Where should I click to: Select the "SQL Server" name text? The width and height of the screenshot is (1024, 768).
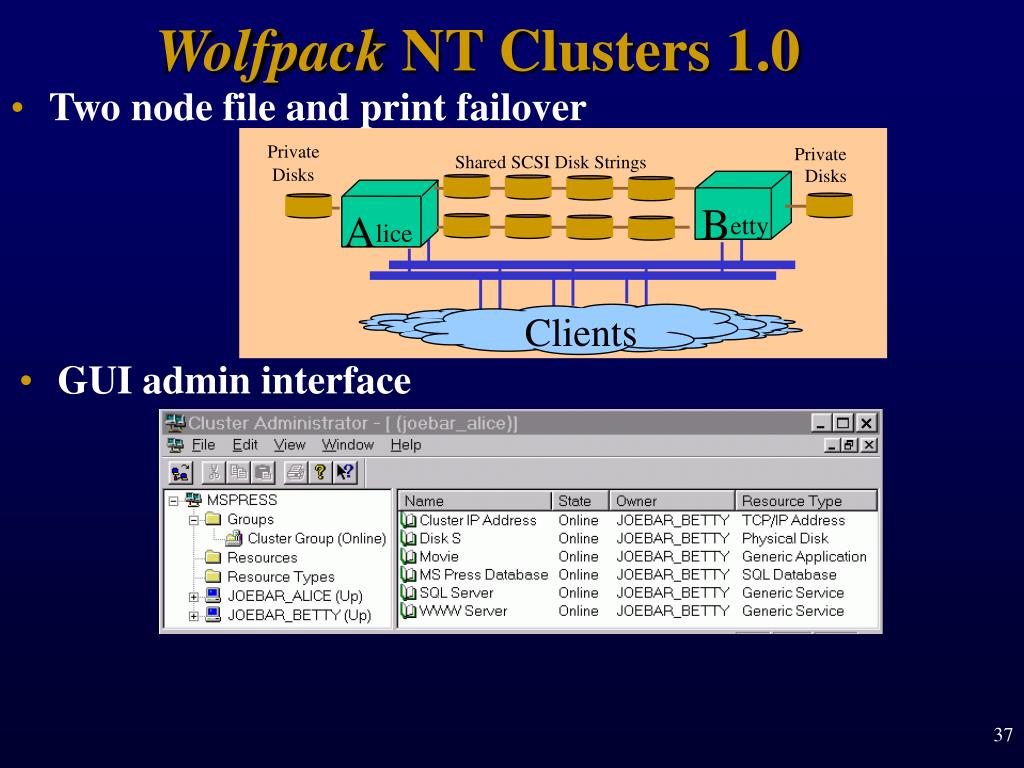(456, 593)
